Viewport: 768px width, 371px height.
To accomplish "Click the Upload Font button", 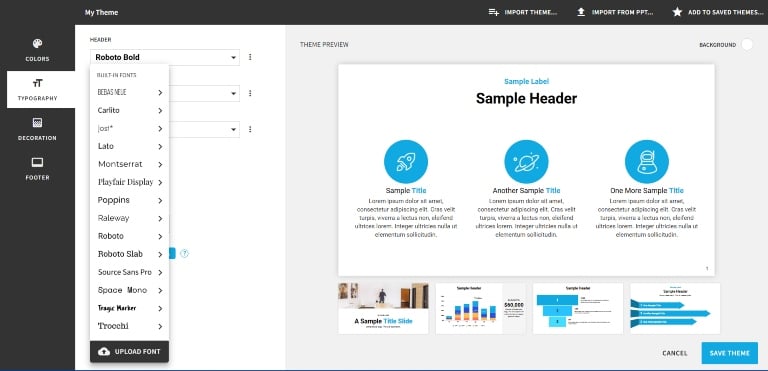I will (130, 352).
